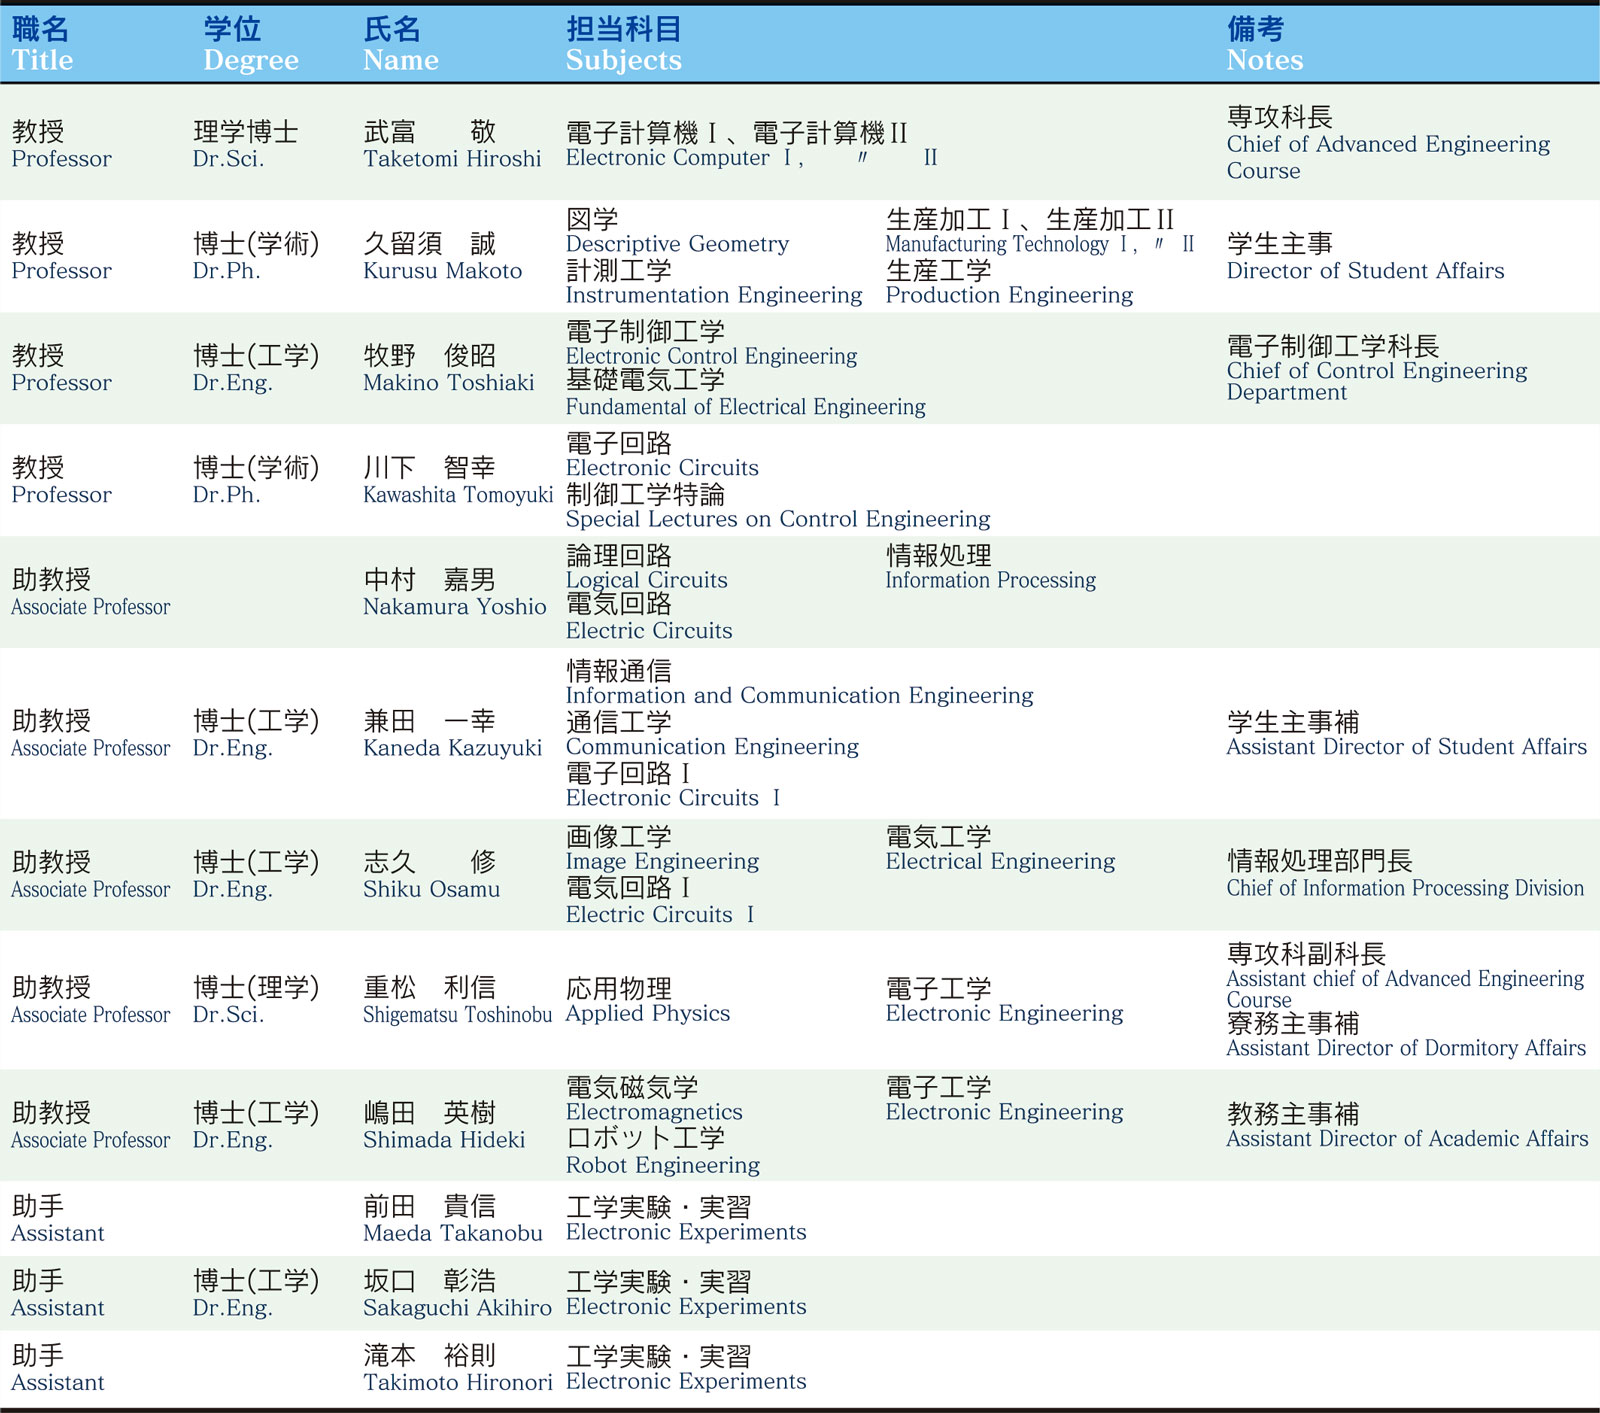Select the name Shiku Osamu
The height and width of the screenshot is (1413, 1600).
click(431, 889)
